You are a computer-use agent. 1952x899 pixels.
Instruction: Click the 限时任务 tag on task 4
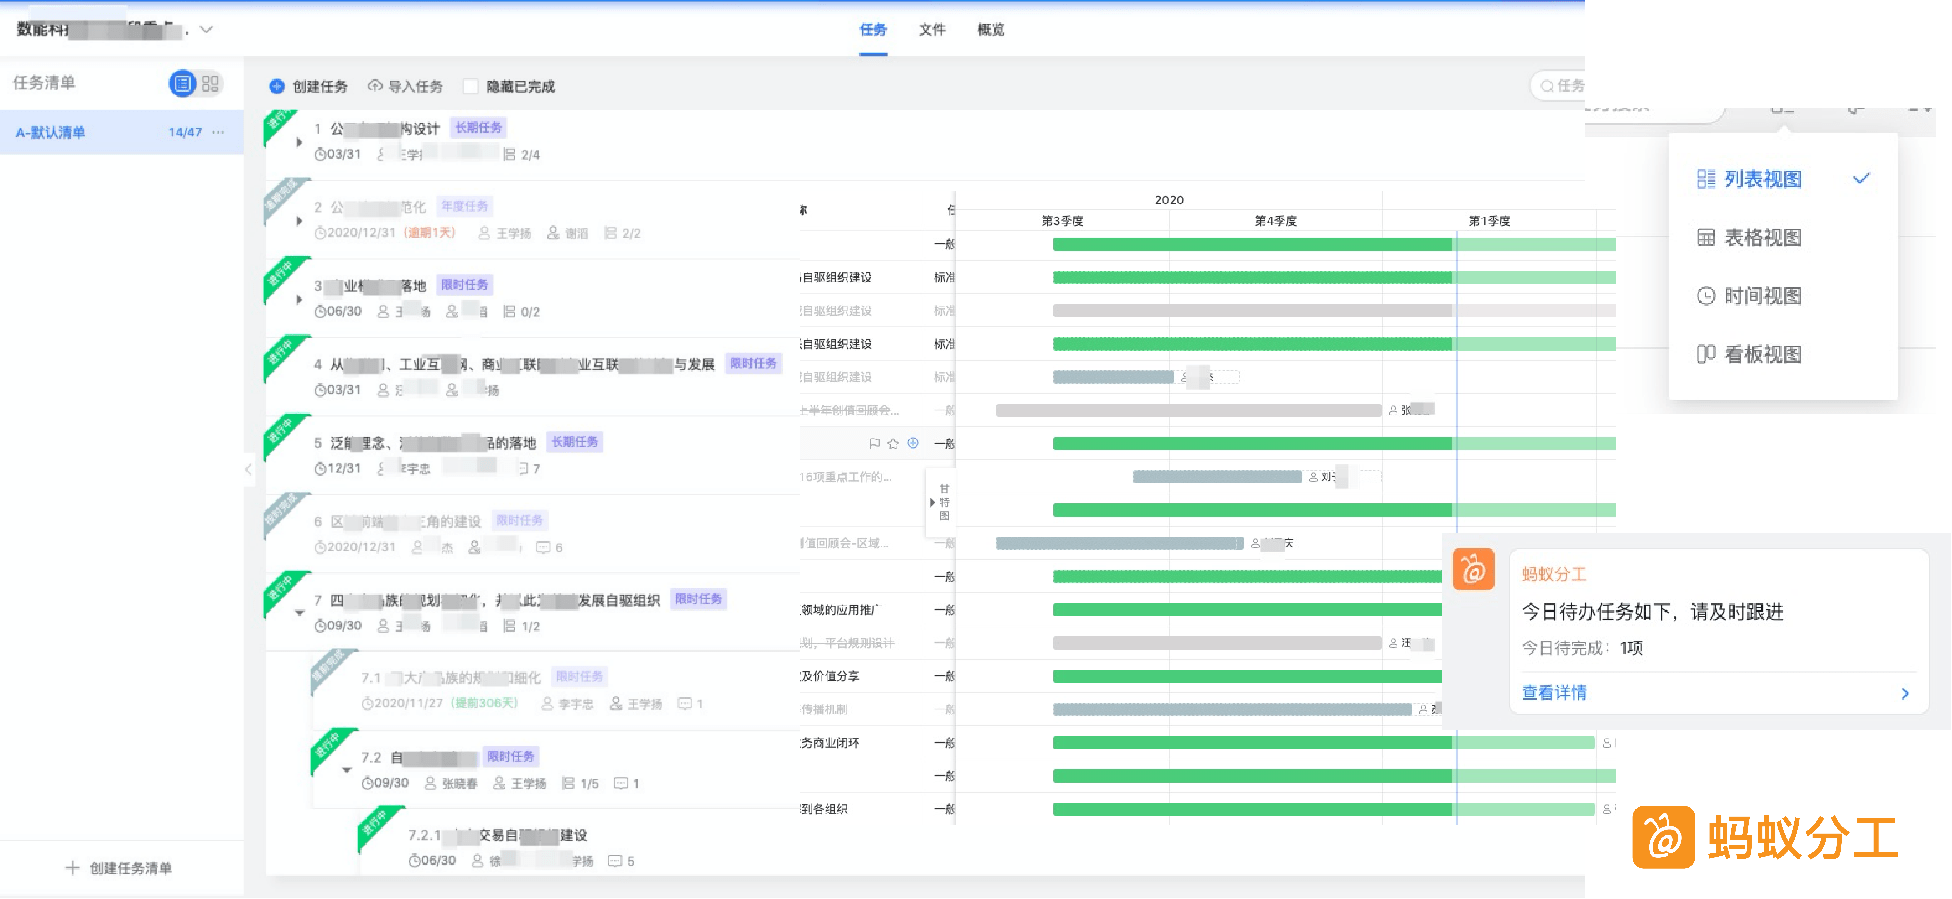[x=753, y=363]
